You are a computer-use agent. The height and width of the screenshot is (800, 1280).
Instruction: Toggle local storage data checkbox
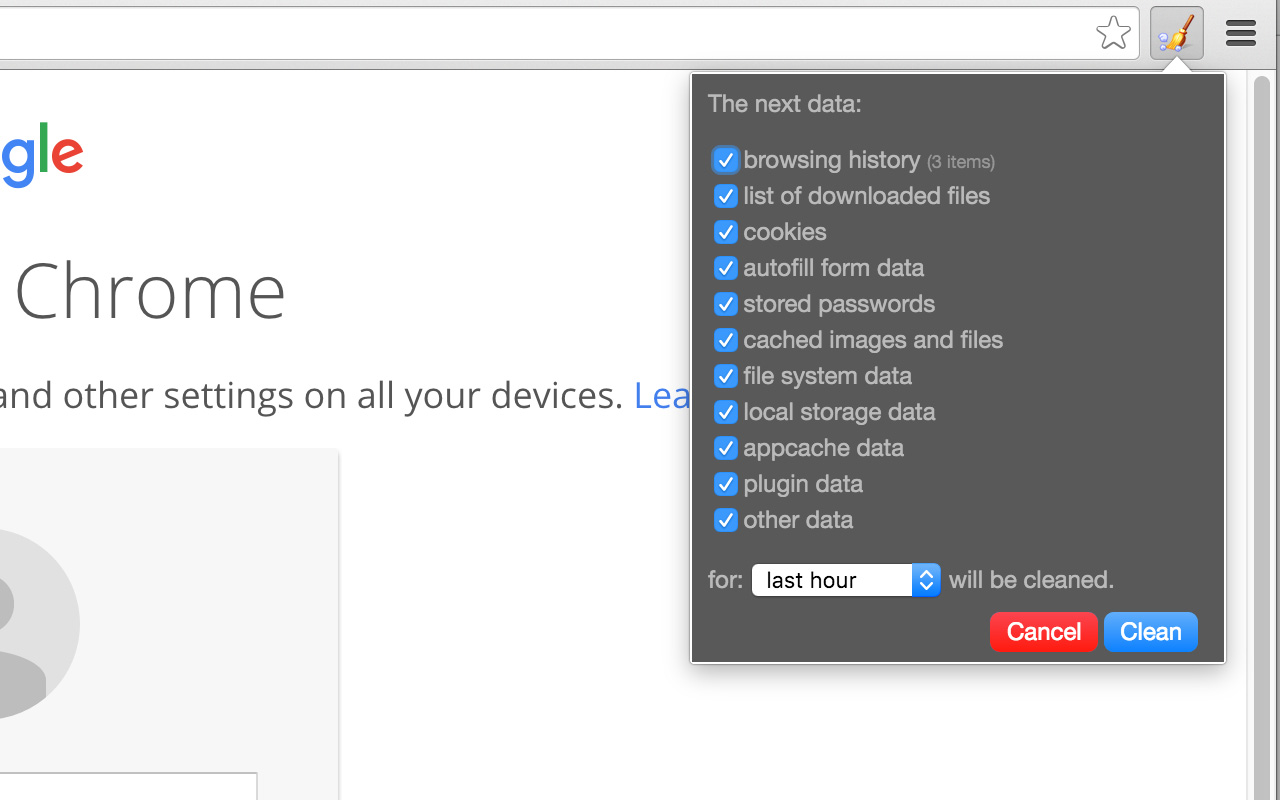(x=725, y=412)
